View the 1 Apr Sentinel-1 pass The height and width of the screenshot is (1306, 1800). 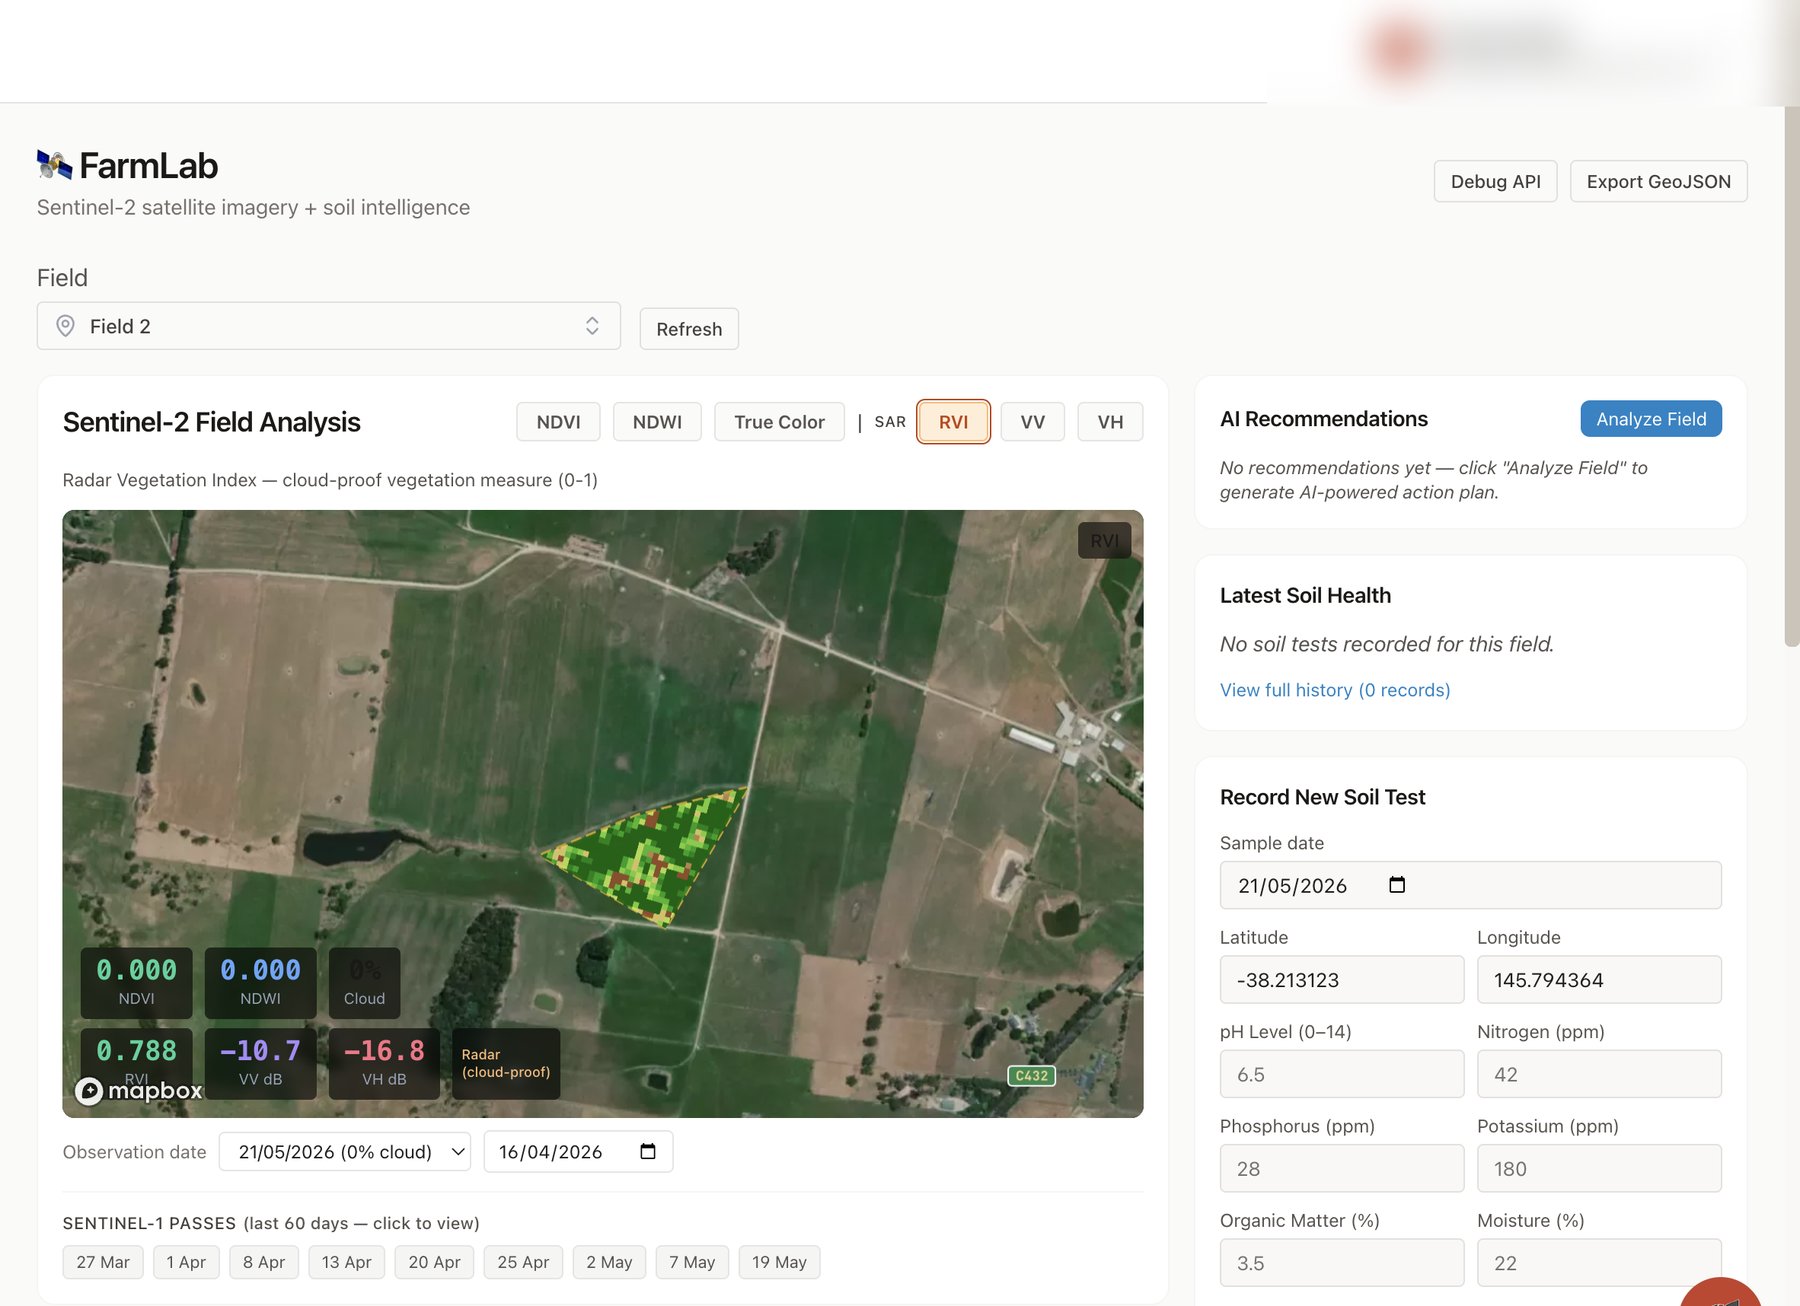pyautogui.click(x=186, y=1262)
